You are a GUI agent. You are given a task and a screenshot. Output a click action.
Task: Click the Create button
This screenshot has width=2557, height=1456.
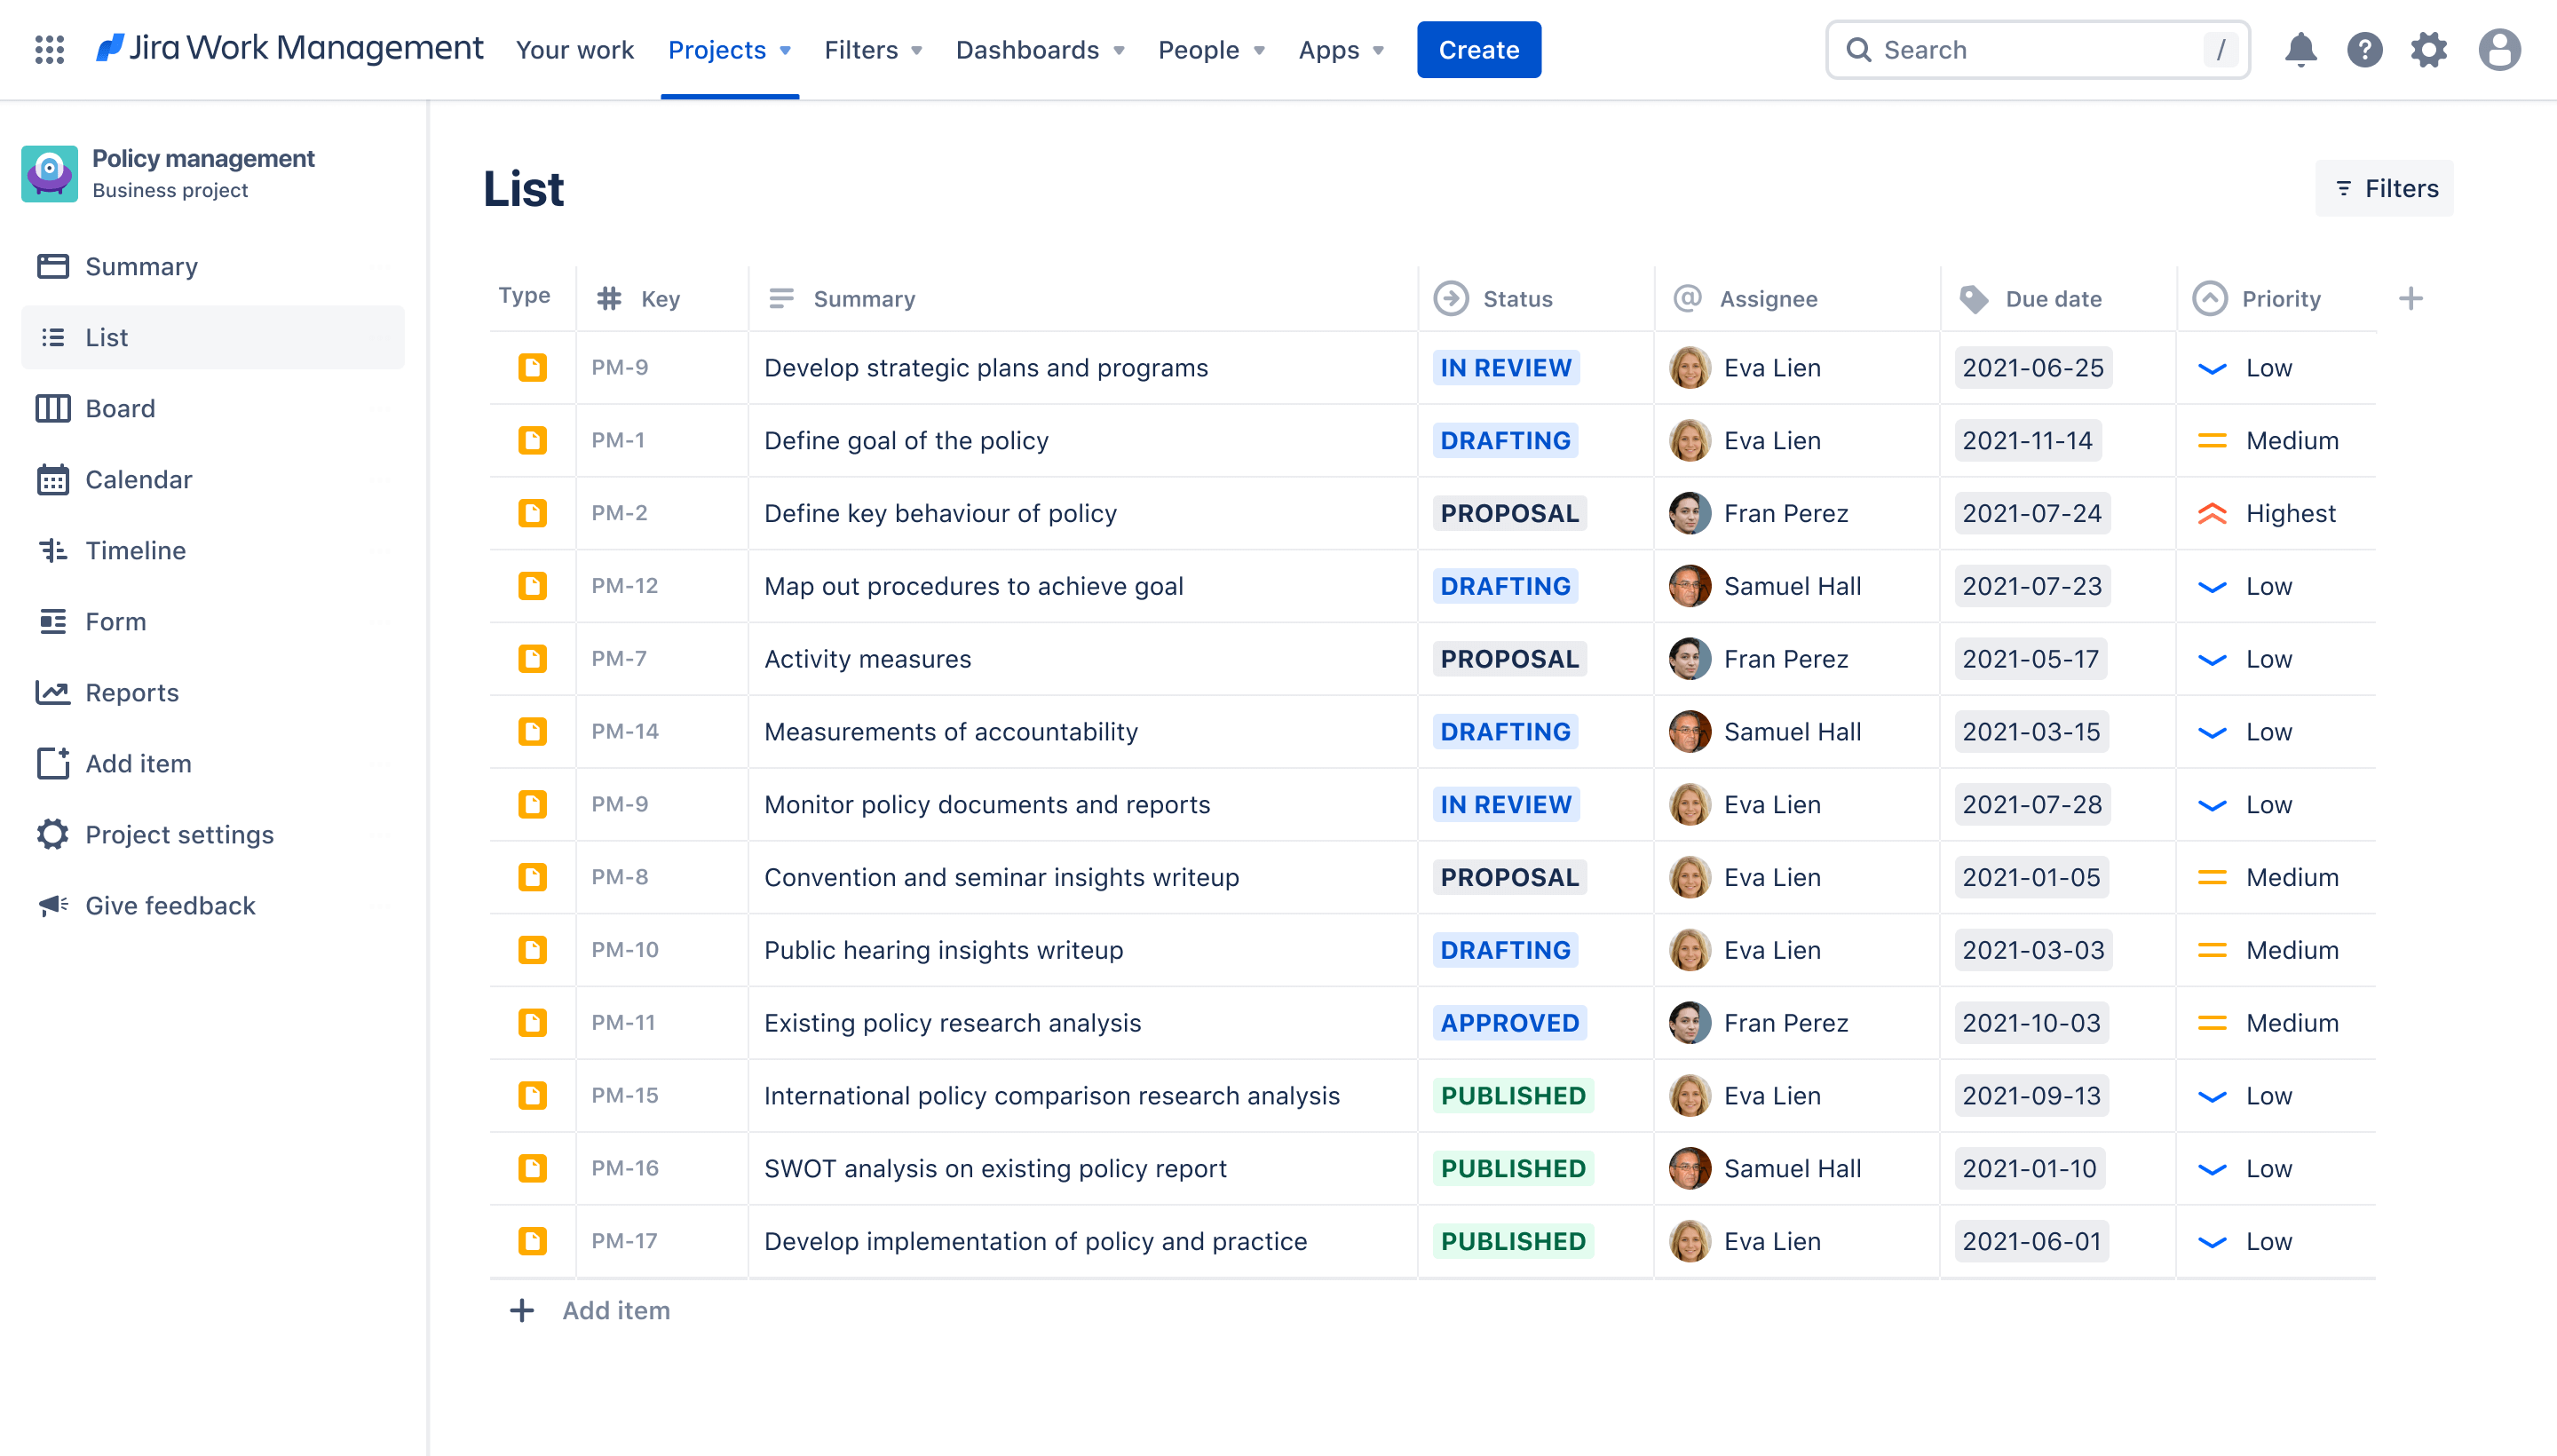(1478, 49)
